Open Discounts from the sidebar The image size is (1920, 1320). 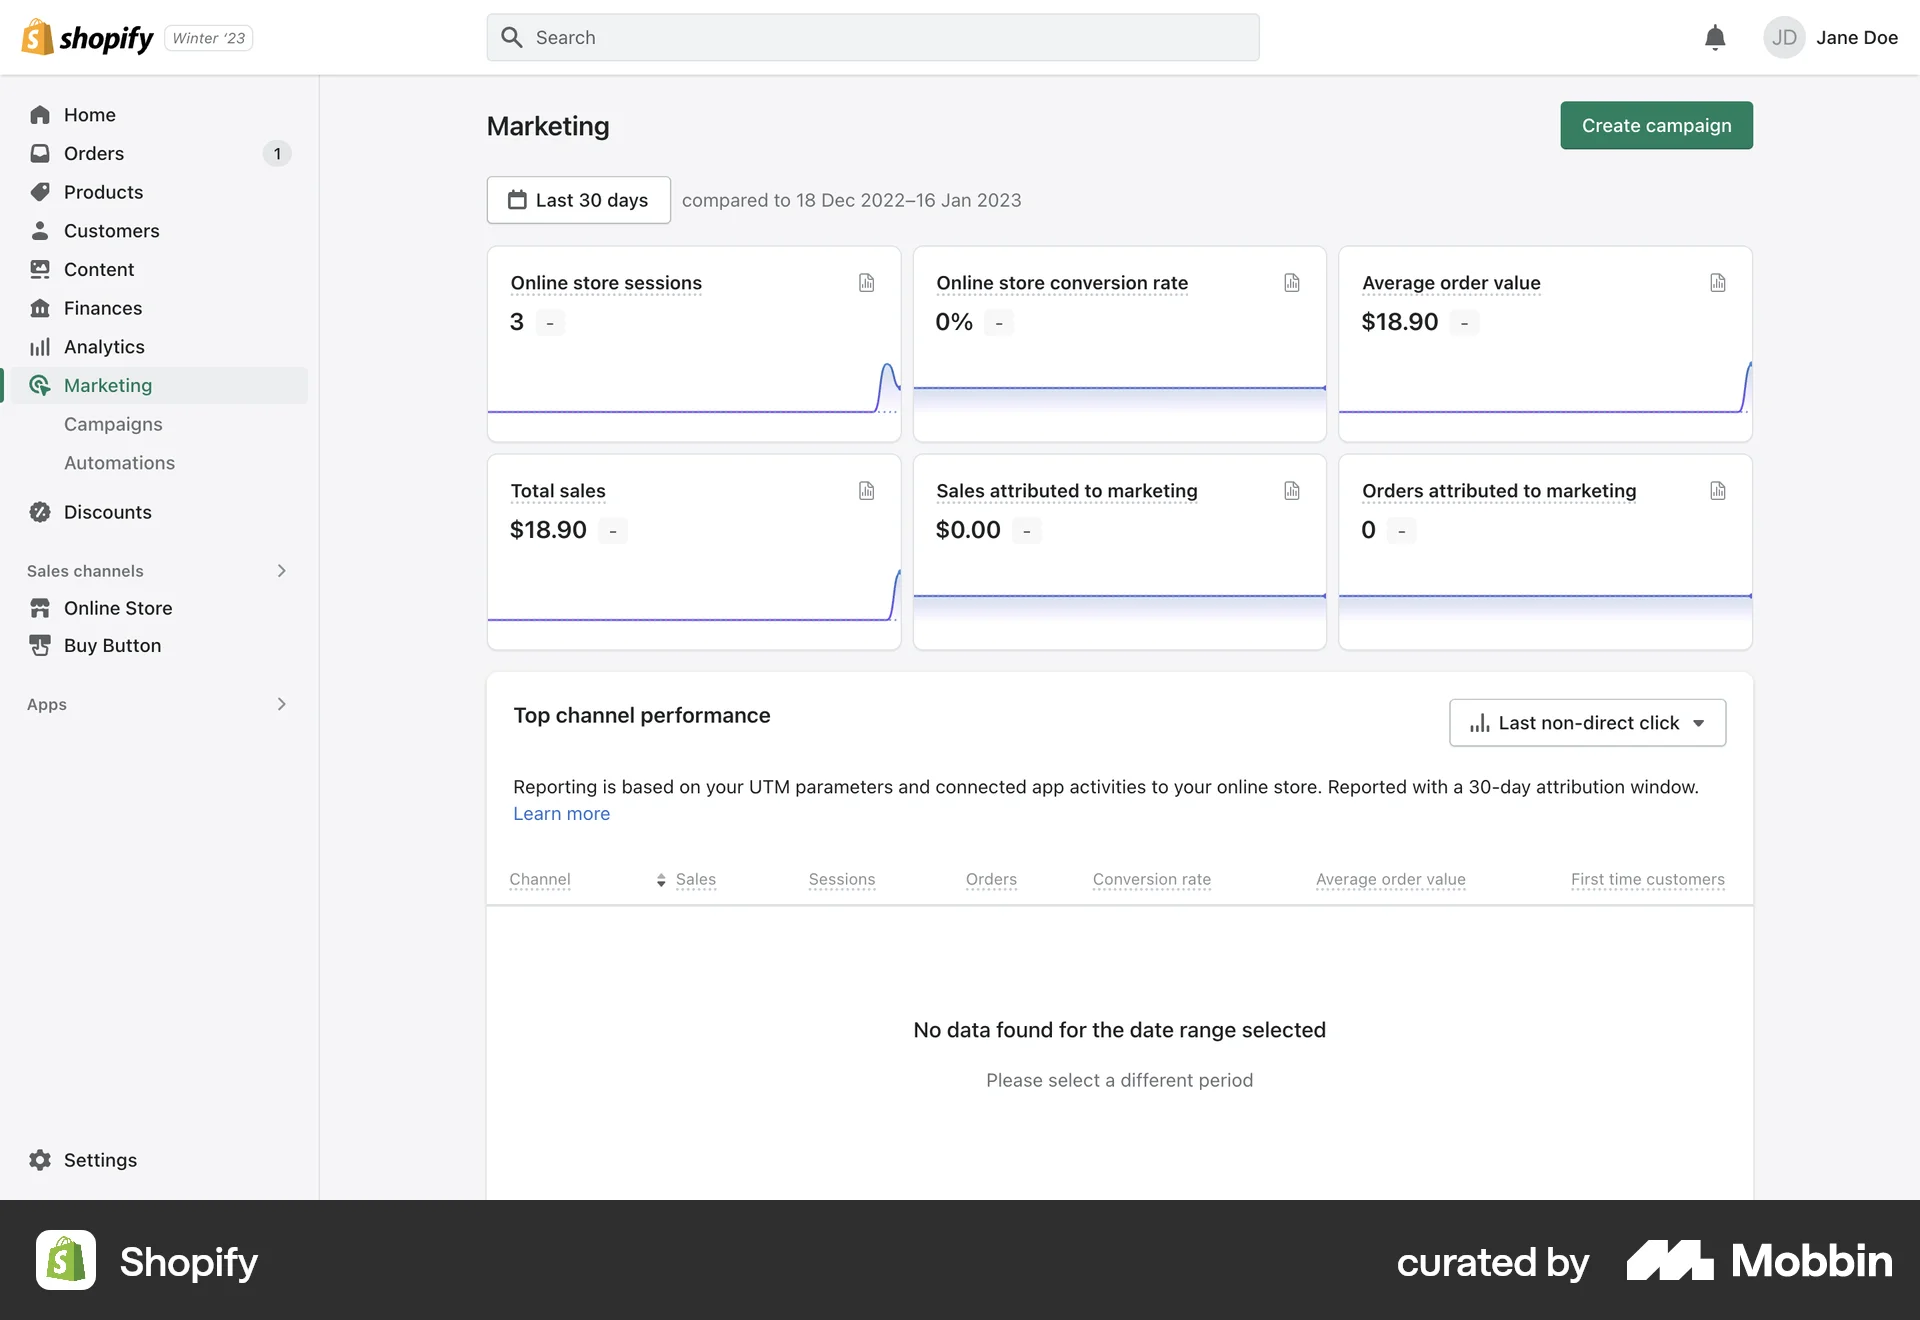pyautogui.click(x=106, y=511)
